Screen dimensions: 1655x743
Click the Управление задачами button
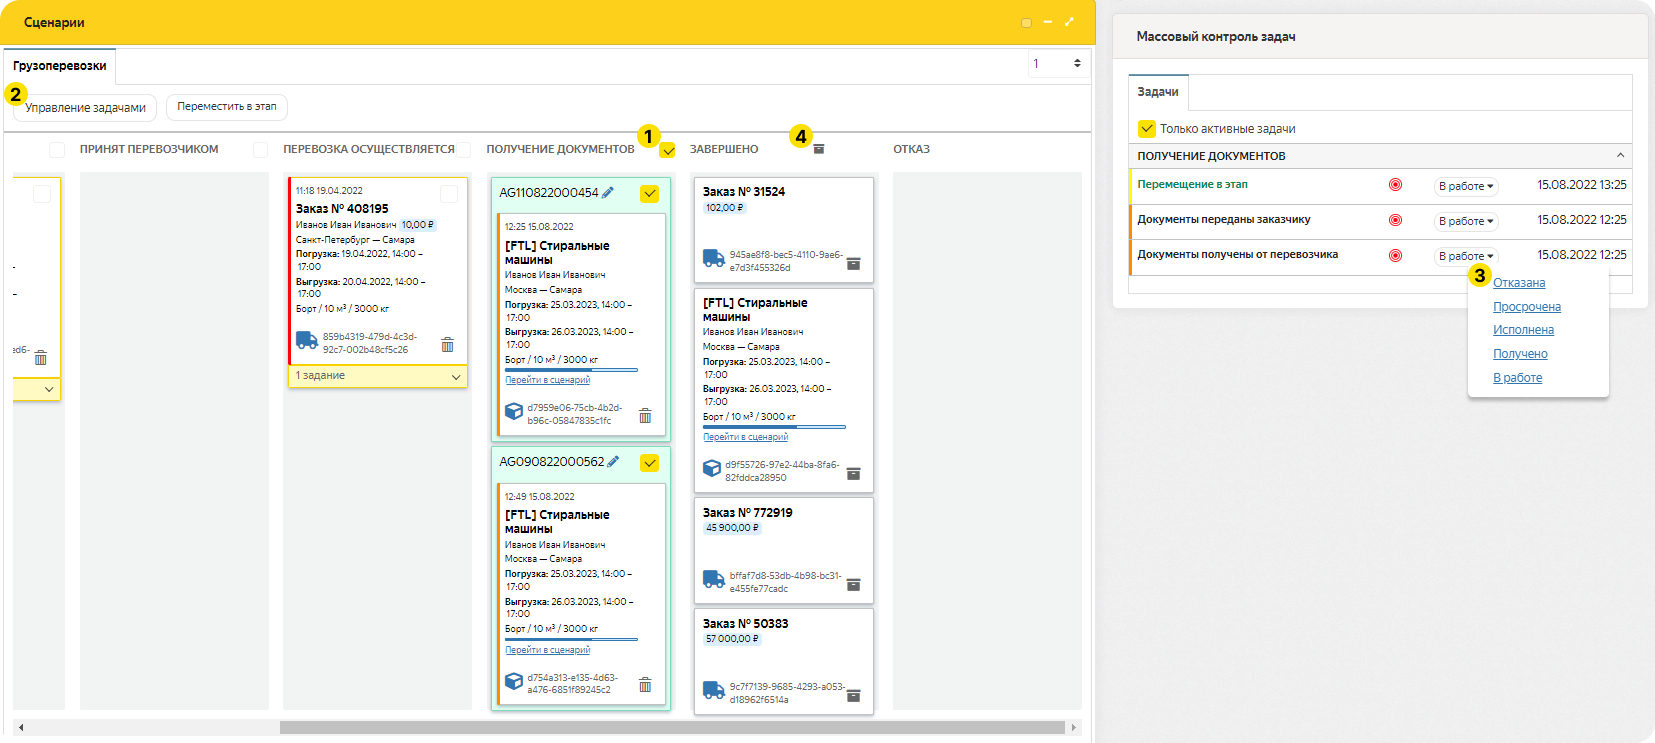(85, 108)
